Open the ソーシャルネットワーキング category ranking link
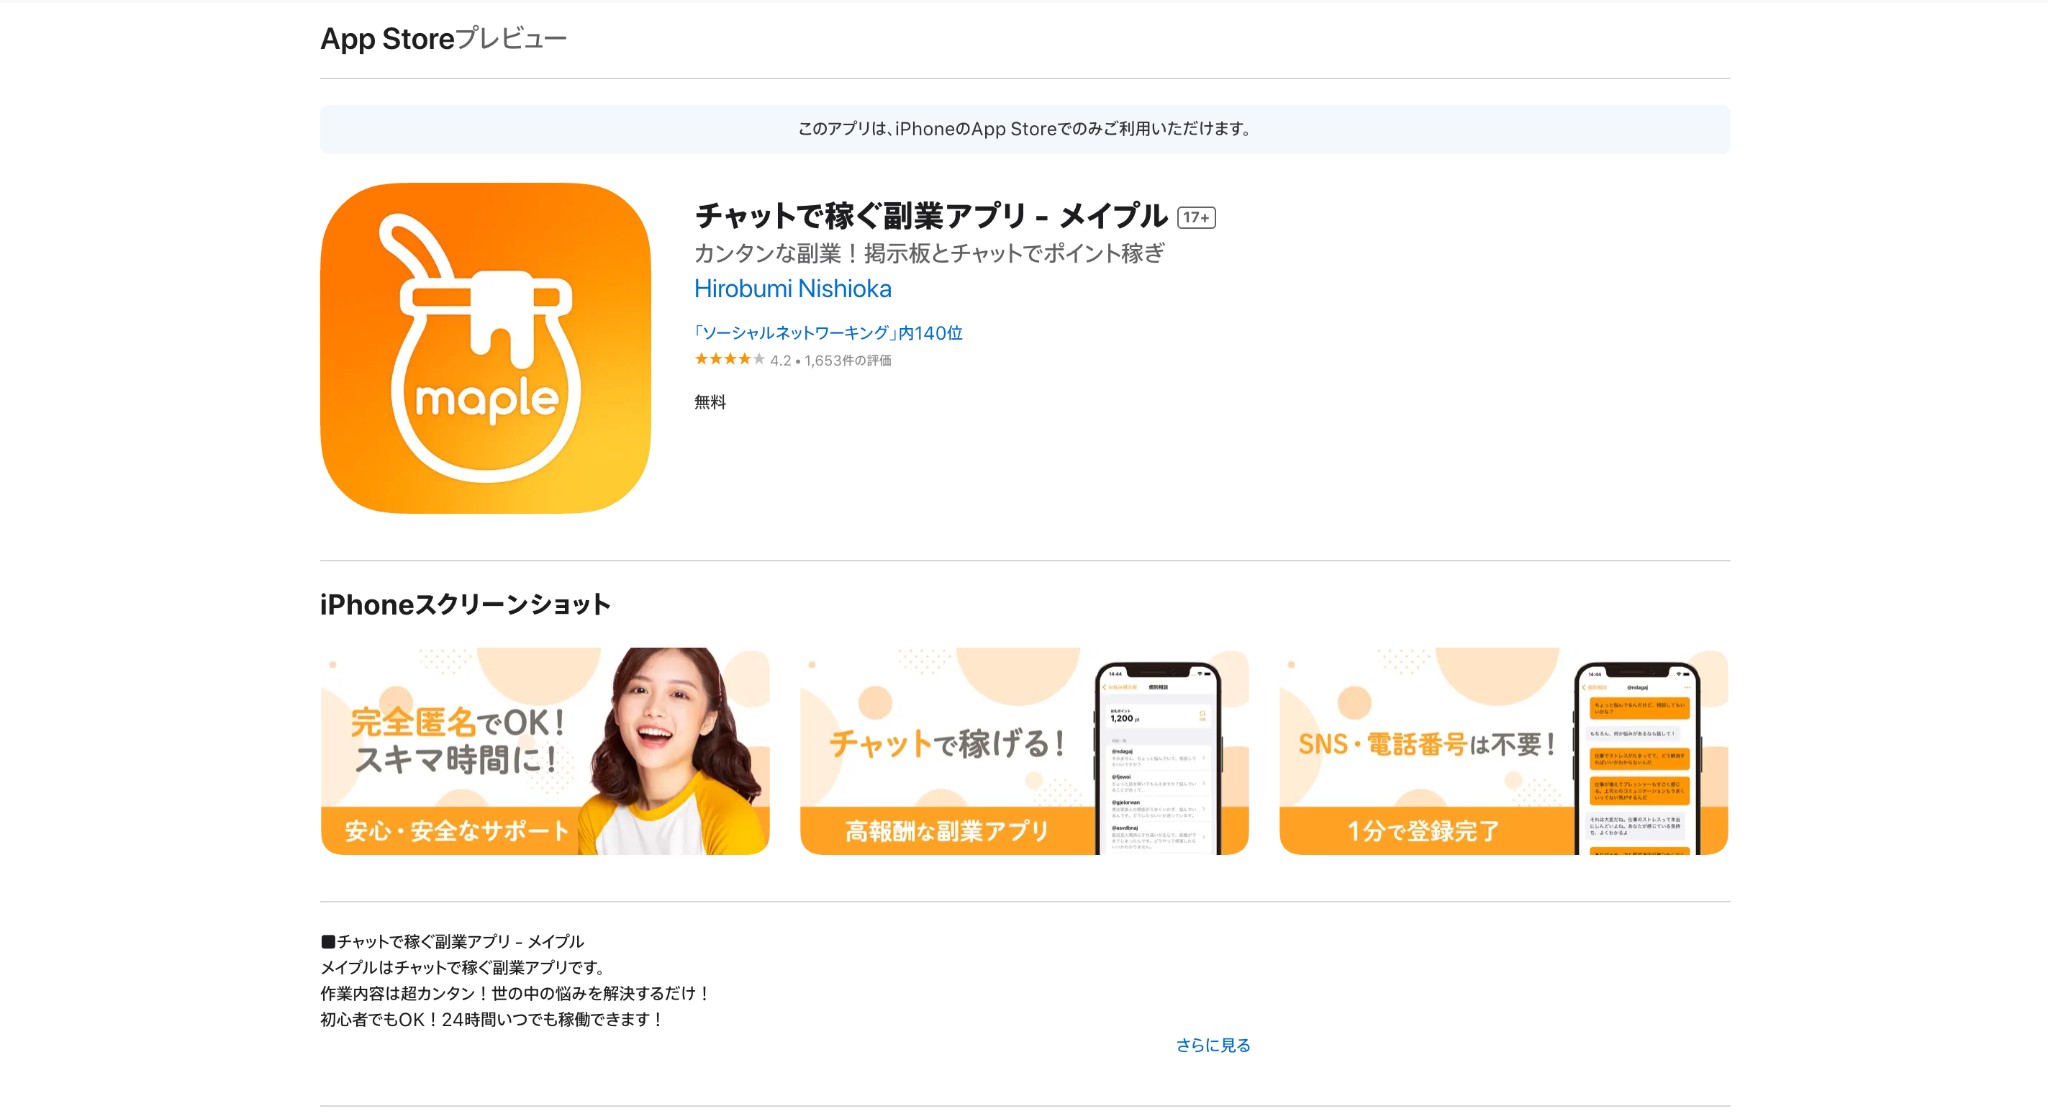The width and height of the screenshot is (2048, 1118). [828, 333]
